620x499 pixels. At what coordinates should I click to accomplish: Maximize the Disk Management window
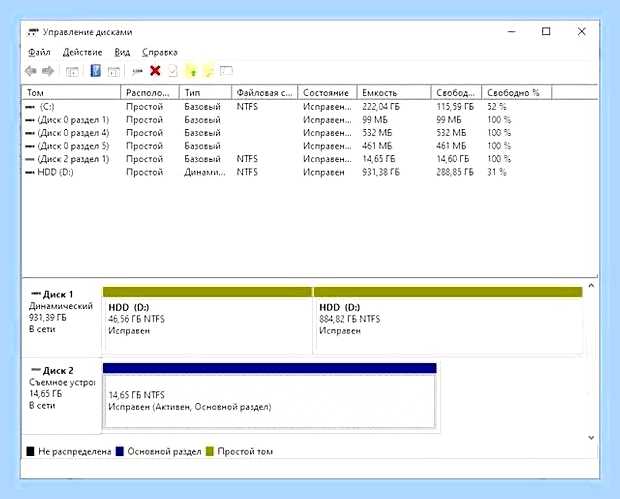[546, 31]
